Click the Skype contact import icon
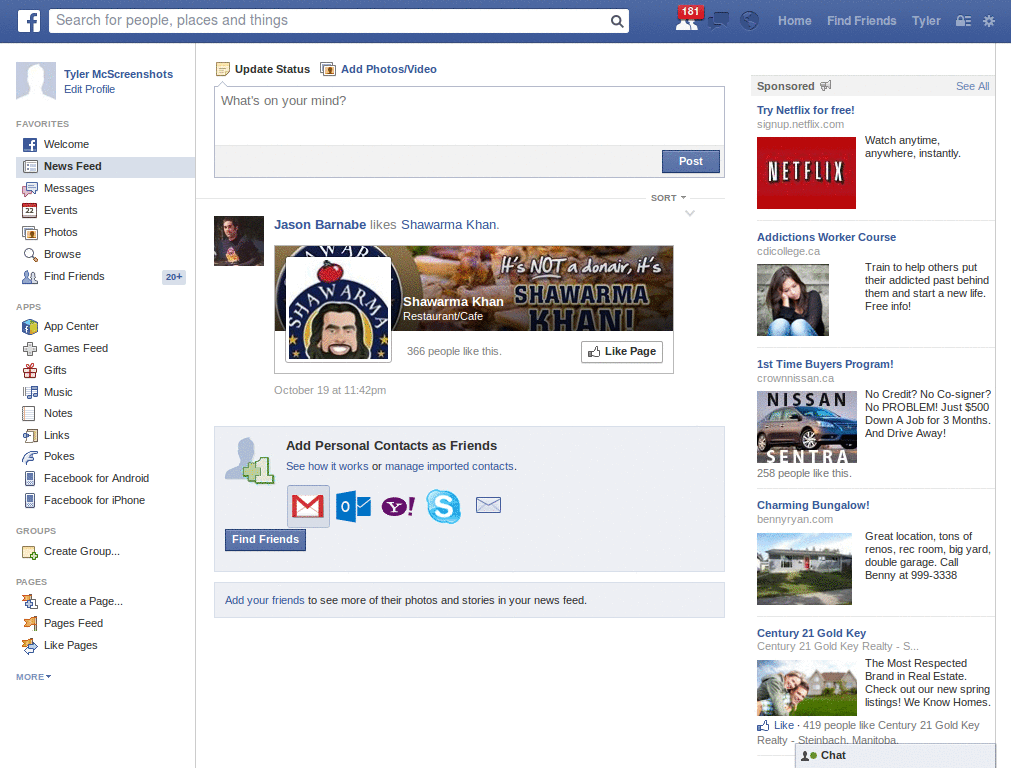This screenshot has width=1024, height=768. 443,506
